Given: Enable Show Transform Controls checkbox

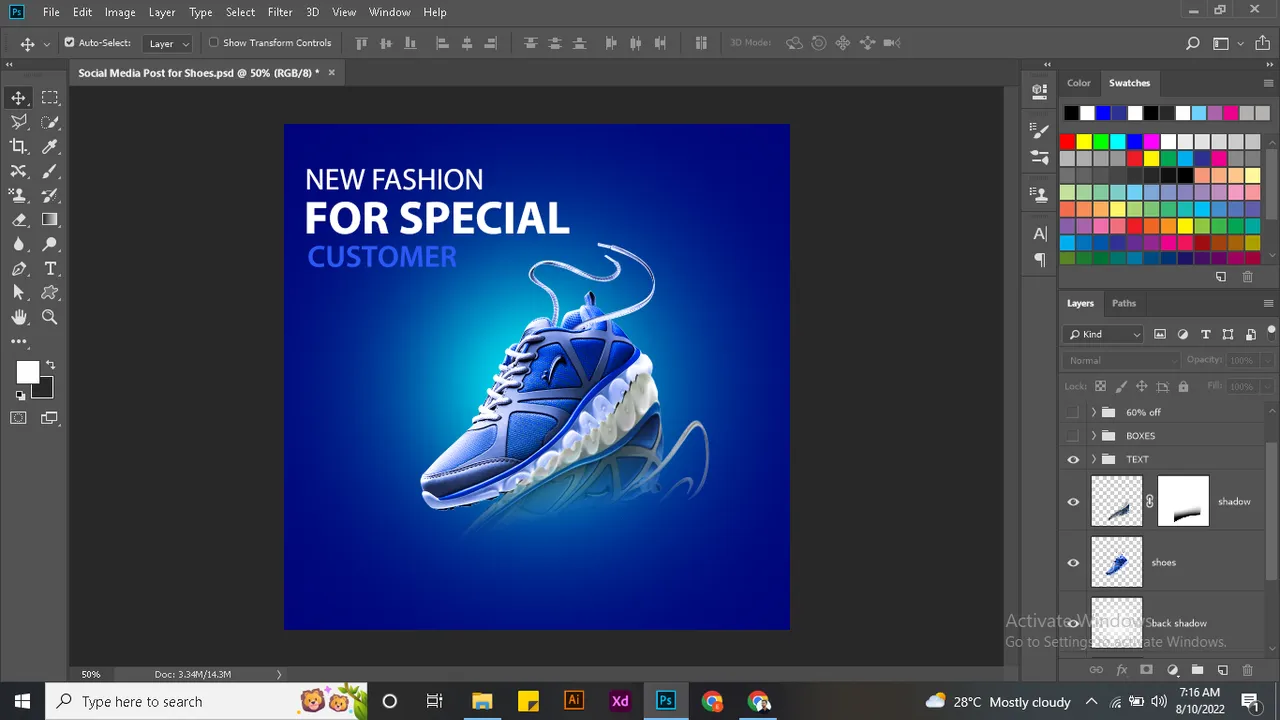Looking at the screenshot, I should 213,43.
